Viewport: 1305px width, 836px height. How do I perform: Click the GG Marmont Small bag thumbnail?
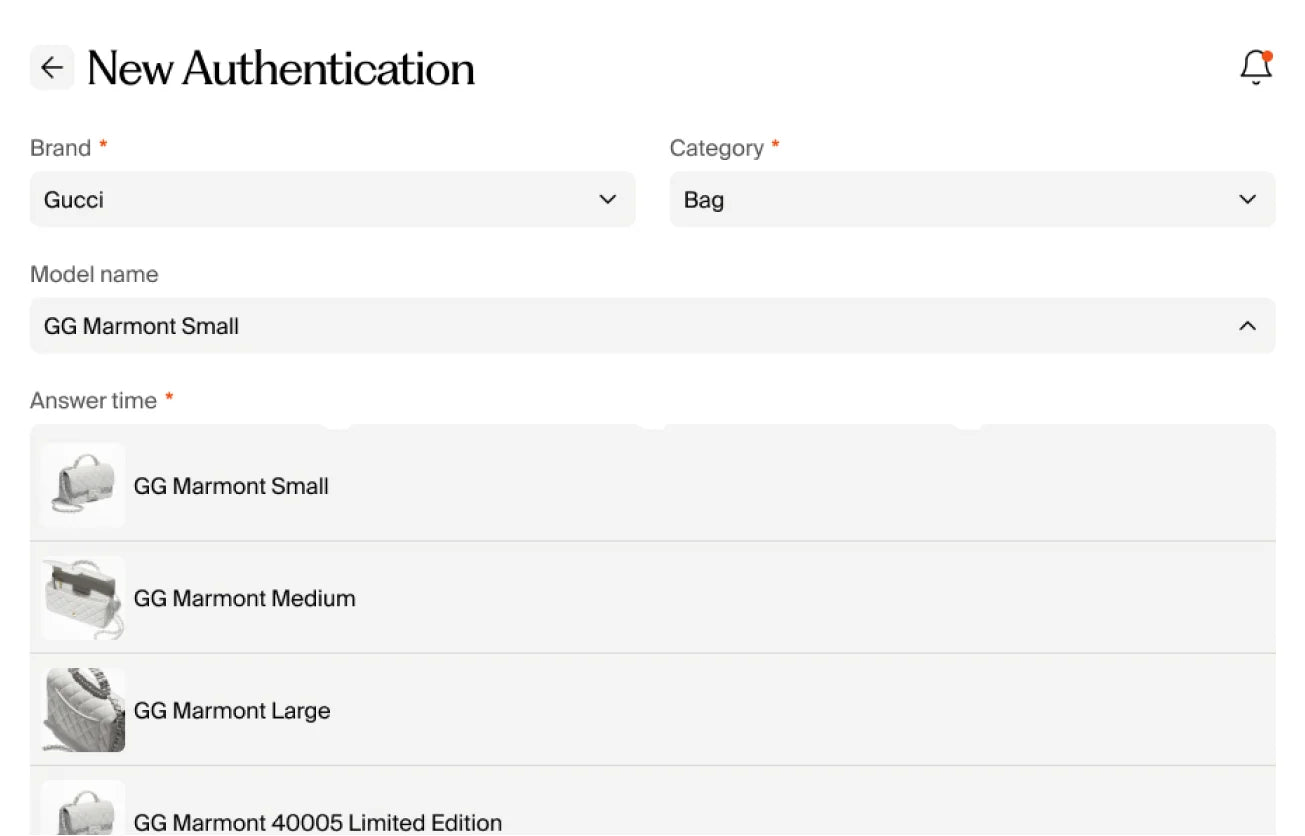point(83,485)
